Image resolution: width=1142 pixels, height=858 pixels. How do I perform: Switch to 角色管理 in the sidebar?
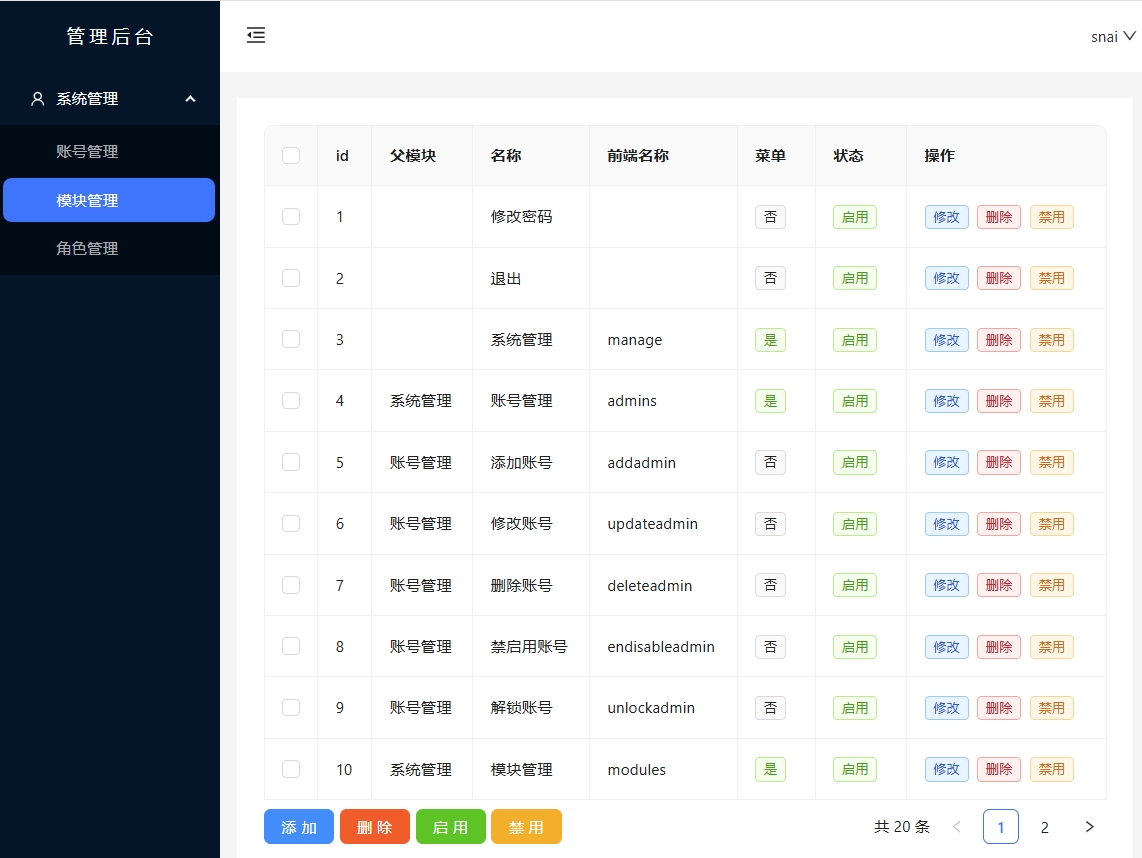(x=88, y=249)
